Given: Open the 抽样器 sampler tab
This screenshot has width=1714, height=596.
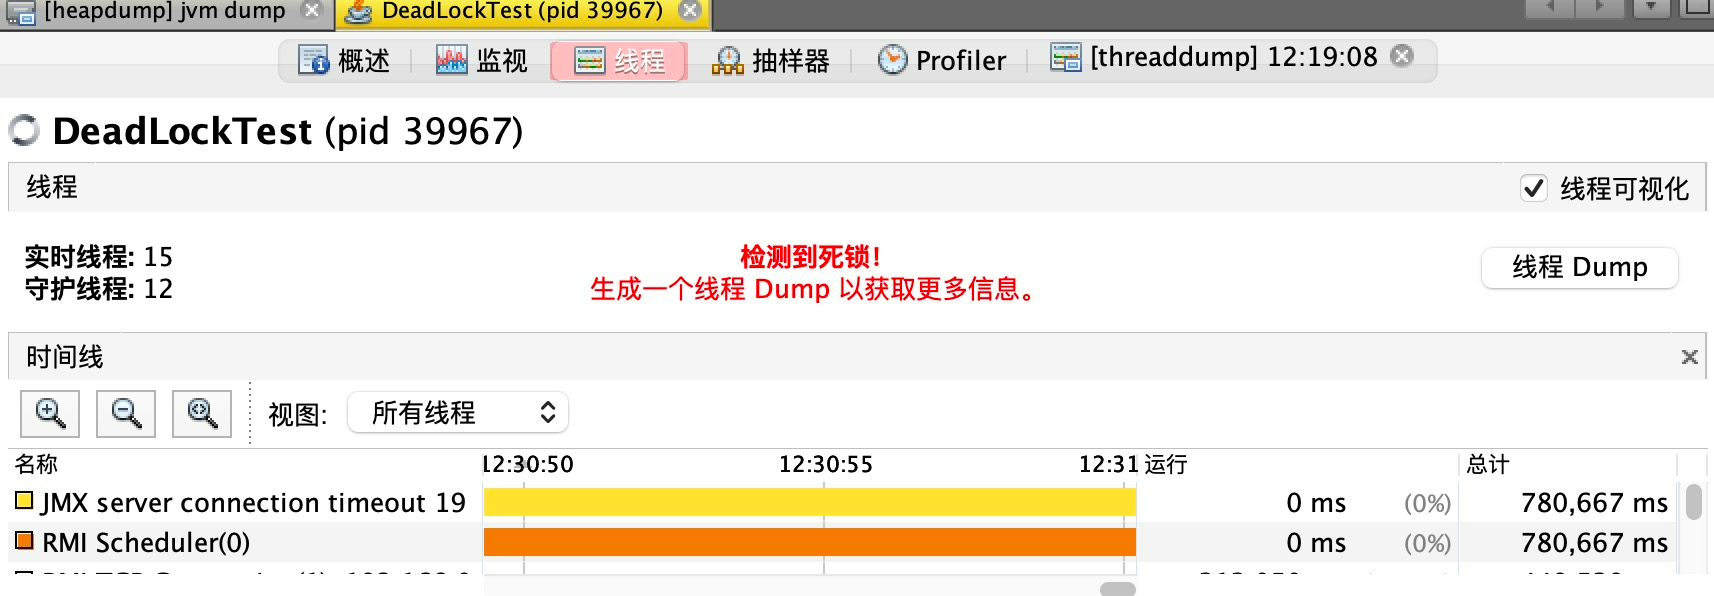Looking at the screenshot, I should point(770,61).
